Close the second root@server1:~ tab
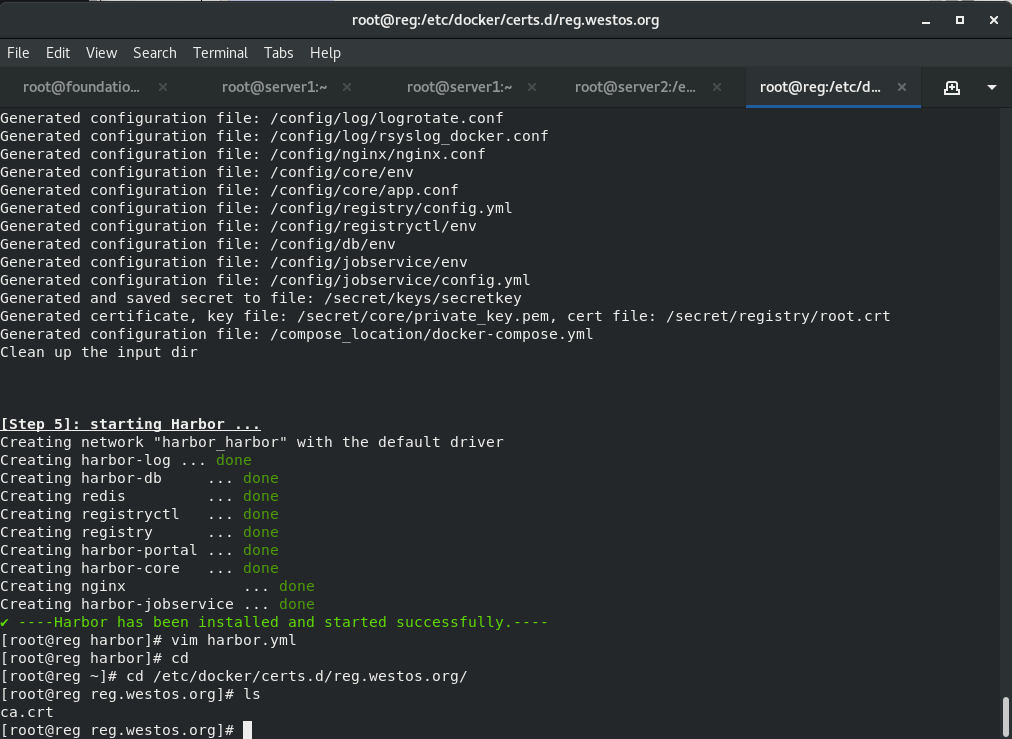 [532, 87]
